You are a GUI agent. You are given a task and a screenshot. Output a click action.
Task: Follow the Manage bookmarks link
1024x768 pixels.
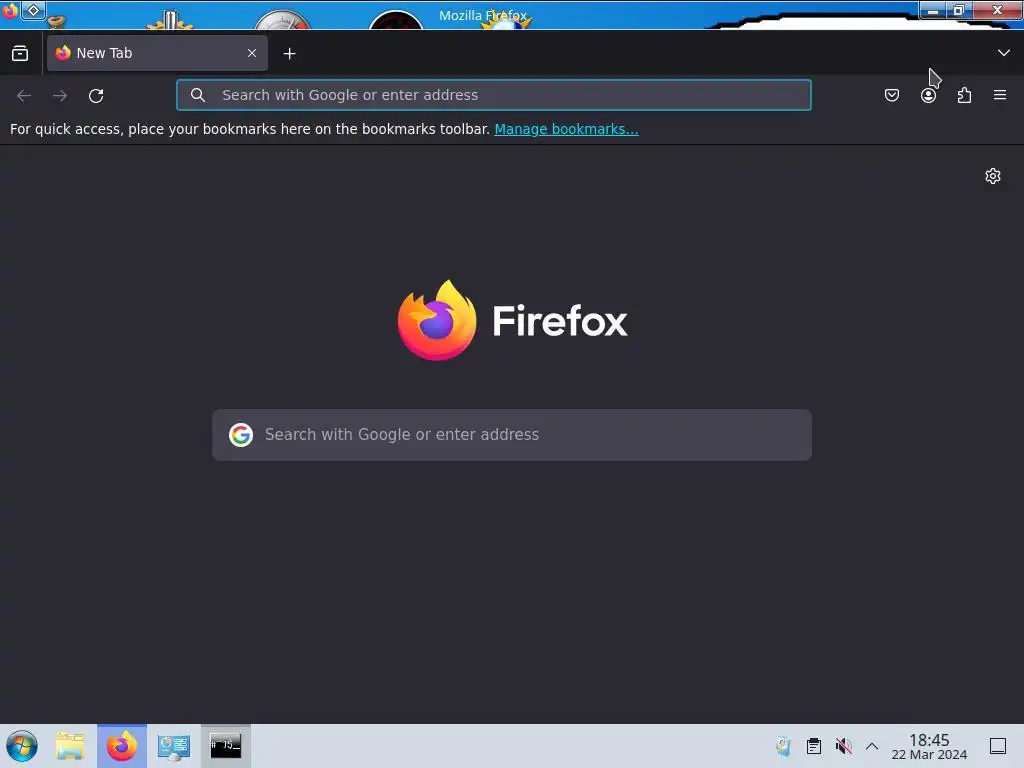pyautogui.click(x=566, y=129)
